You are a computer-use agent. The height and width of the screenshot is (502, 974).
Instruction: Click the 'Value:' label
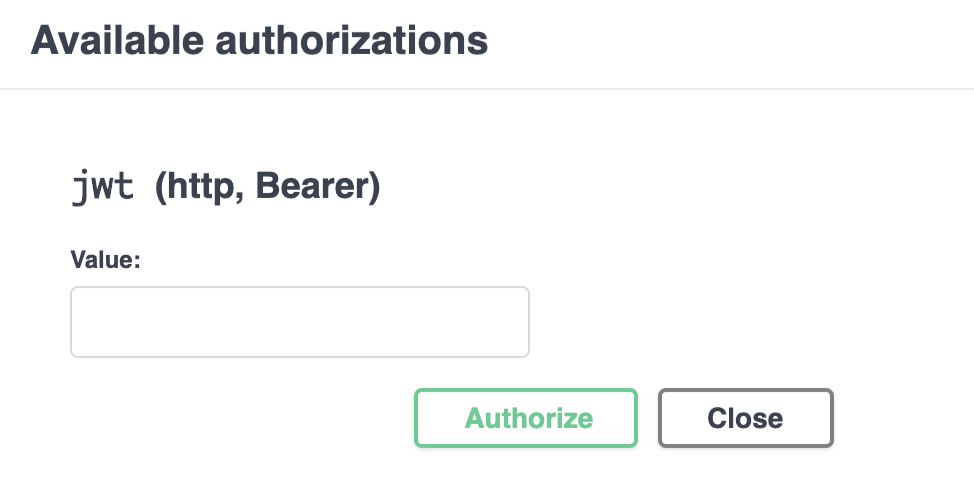pos(106,260)
